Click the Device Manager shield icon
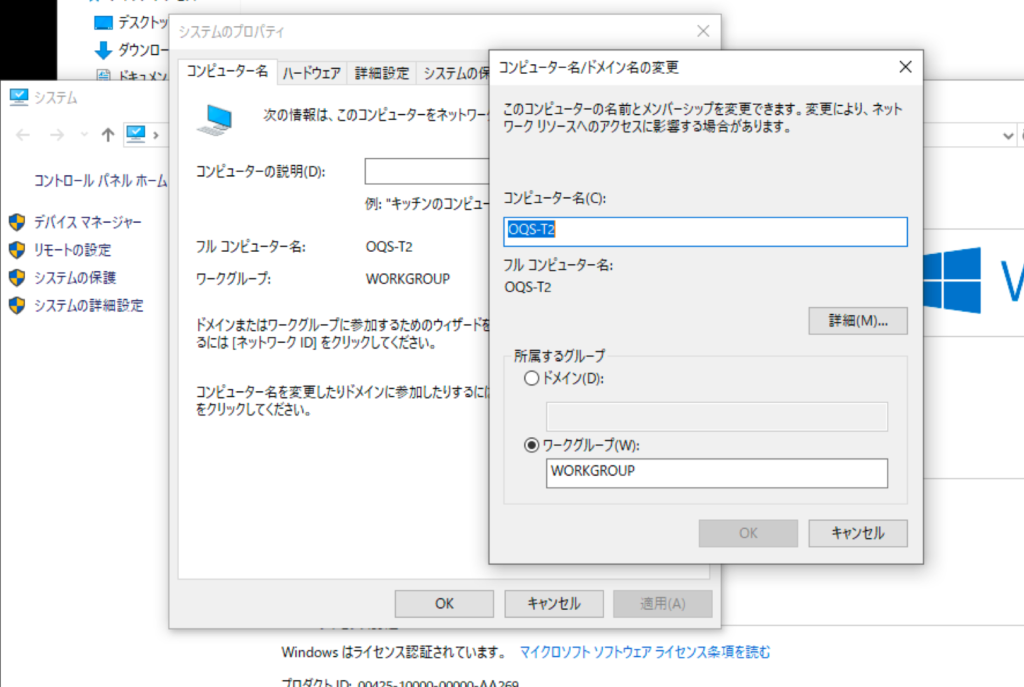 tap(16, 222)
